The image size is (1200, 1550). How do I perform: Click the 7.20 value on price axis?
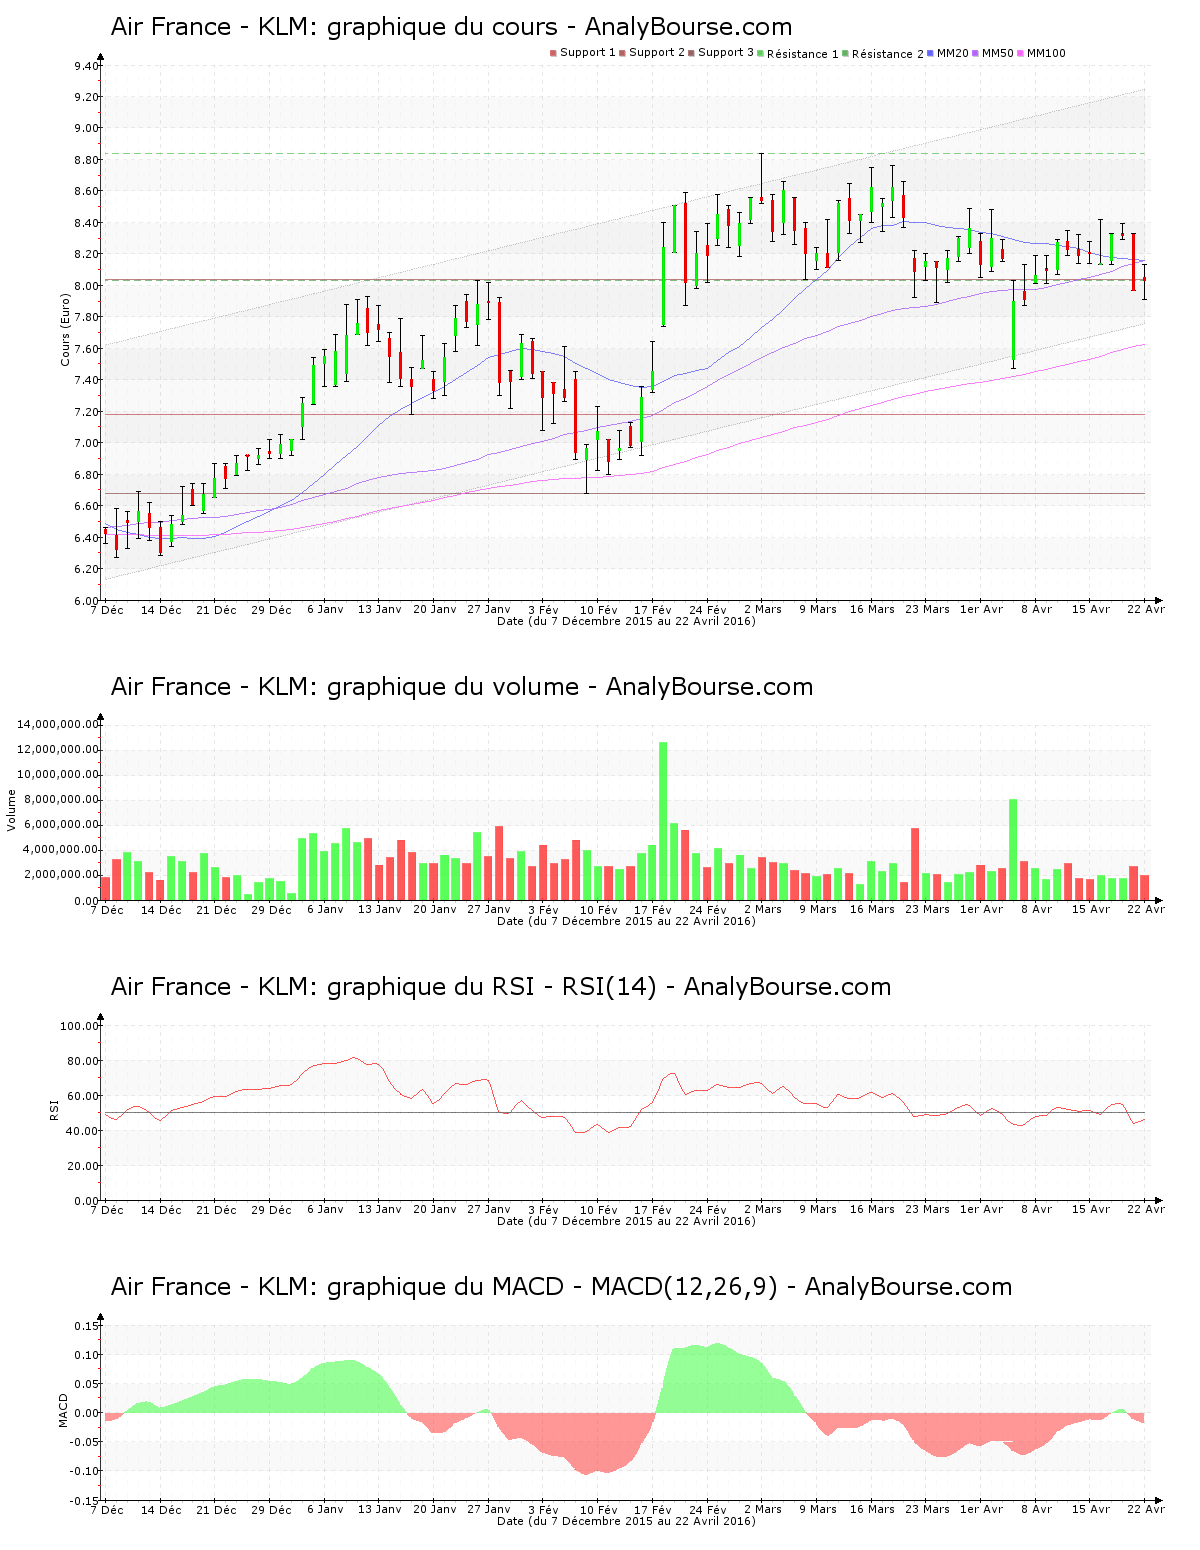click(x=86, y=412)
